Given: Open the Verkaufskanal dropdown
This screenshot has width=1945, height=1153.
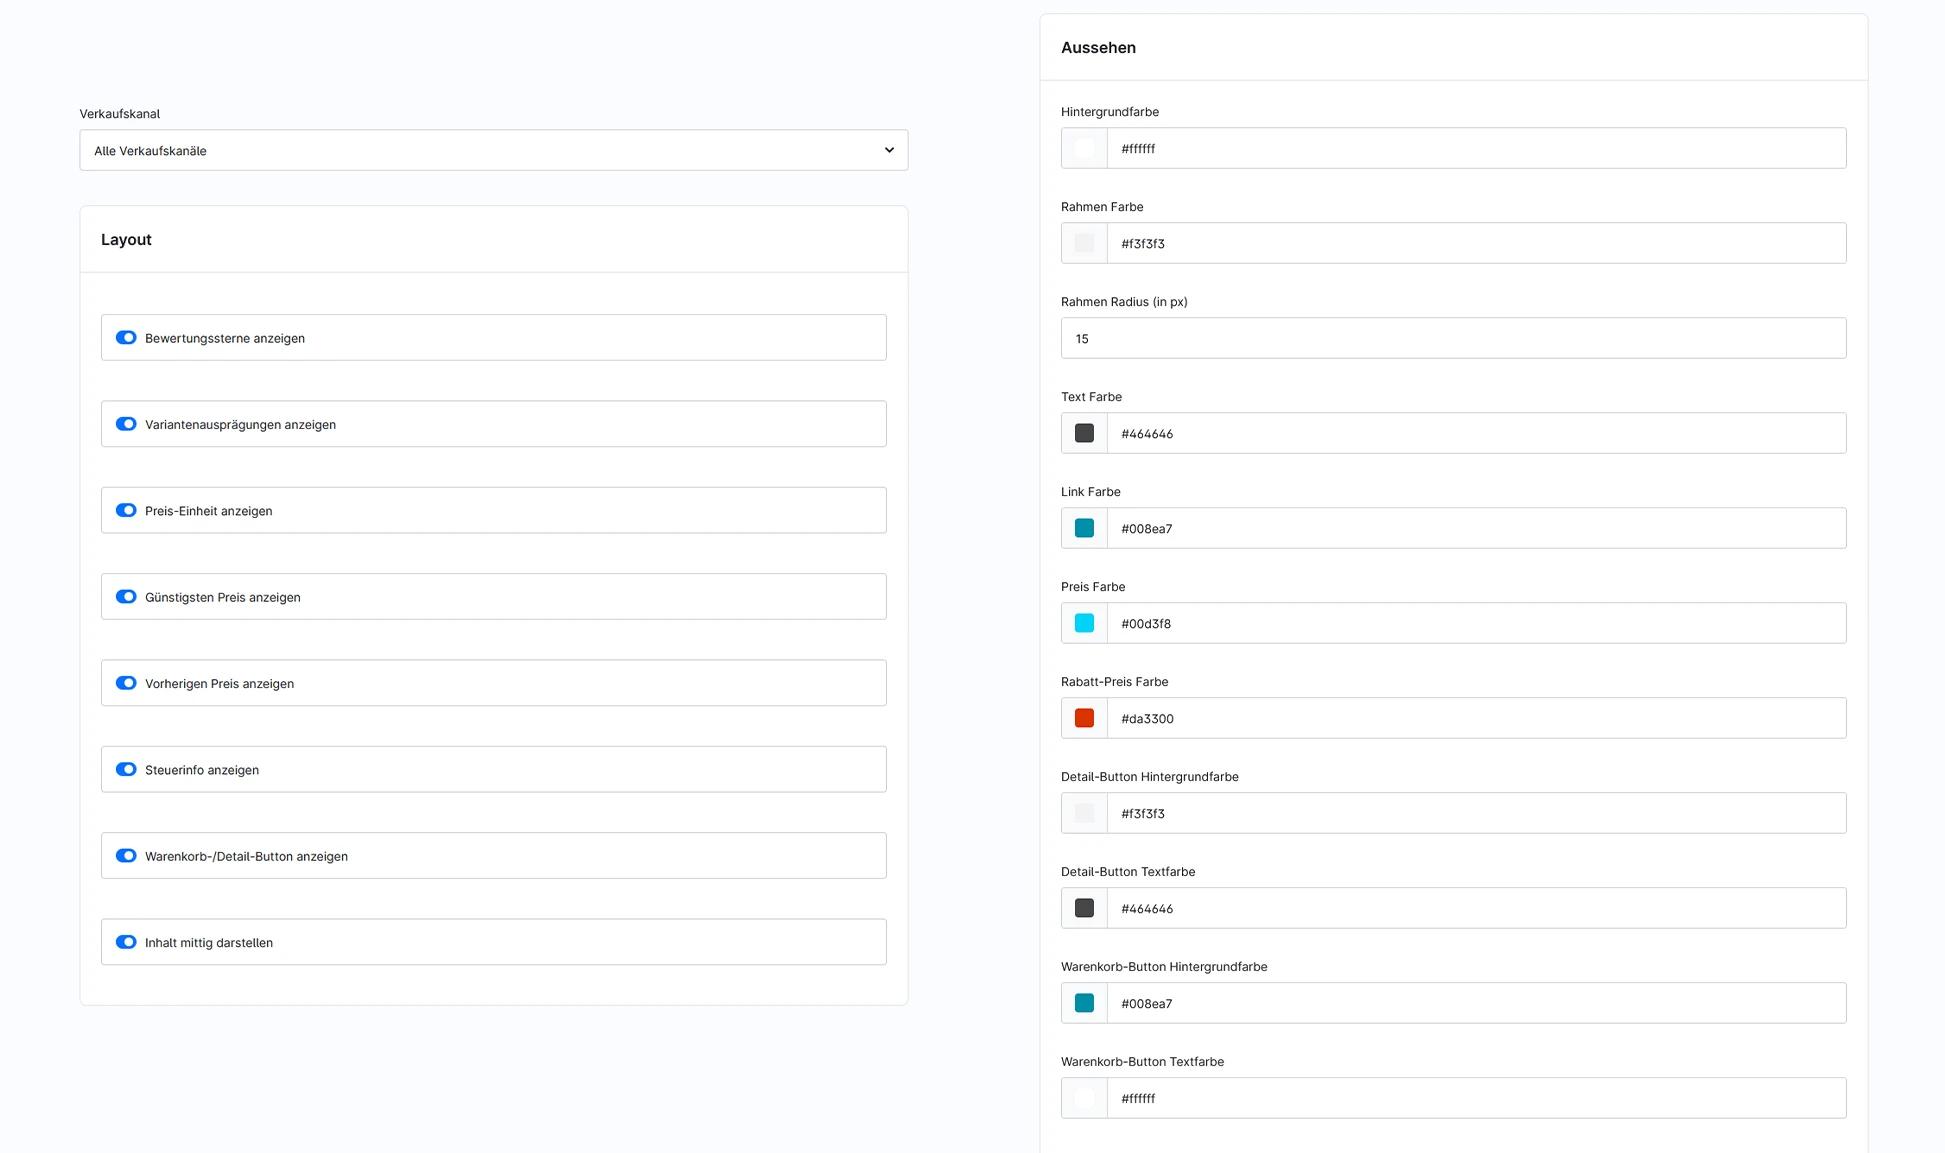Looking at the screenshot, I should pyautogui.click(x=480, y=150).
